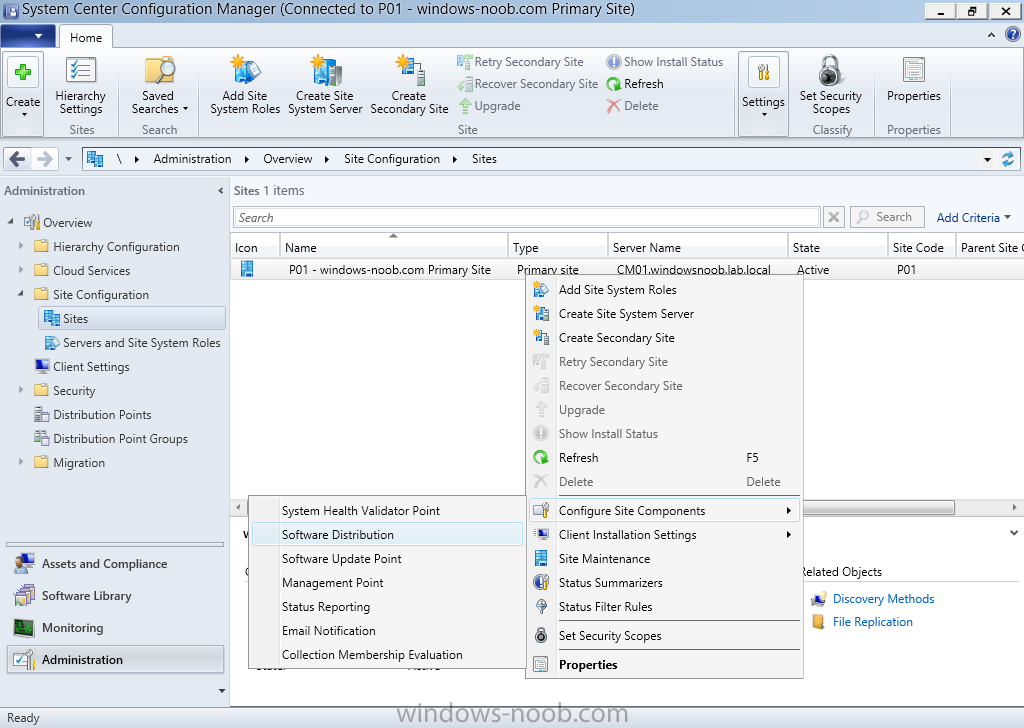Choose Status Summarizers in context menu
The height and width of the screenshot is (728, 1024).
point(665,583)
